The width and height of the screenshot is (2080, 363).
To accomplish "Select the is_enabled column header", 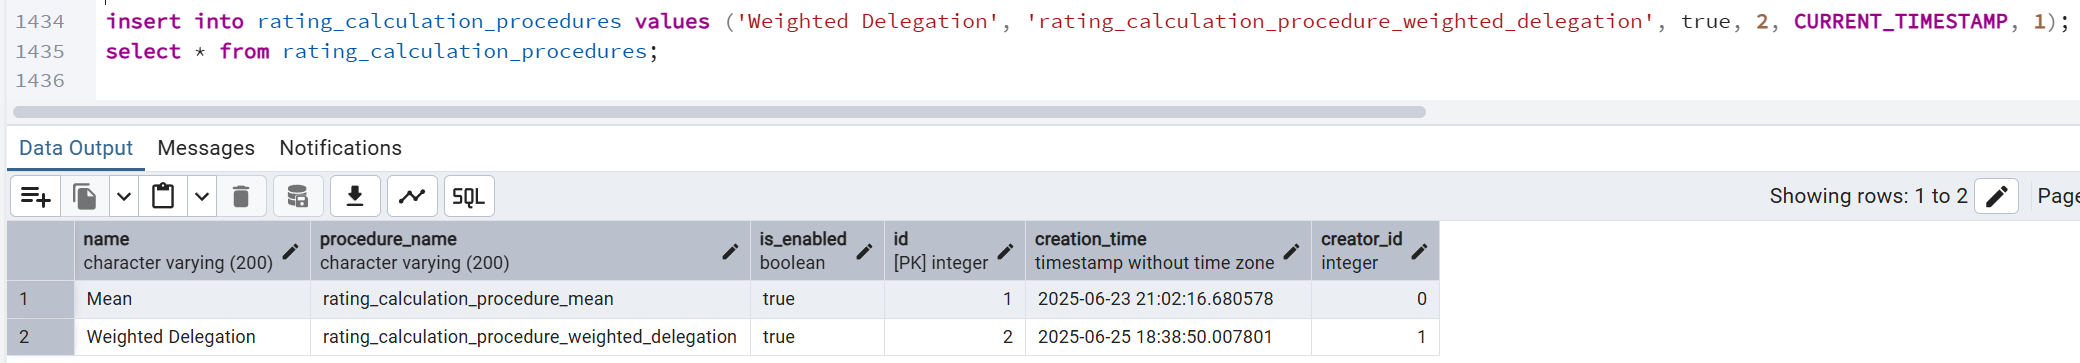I will tap(817, 251).
